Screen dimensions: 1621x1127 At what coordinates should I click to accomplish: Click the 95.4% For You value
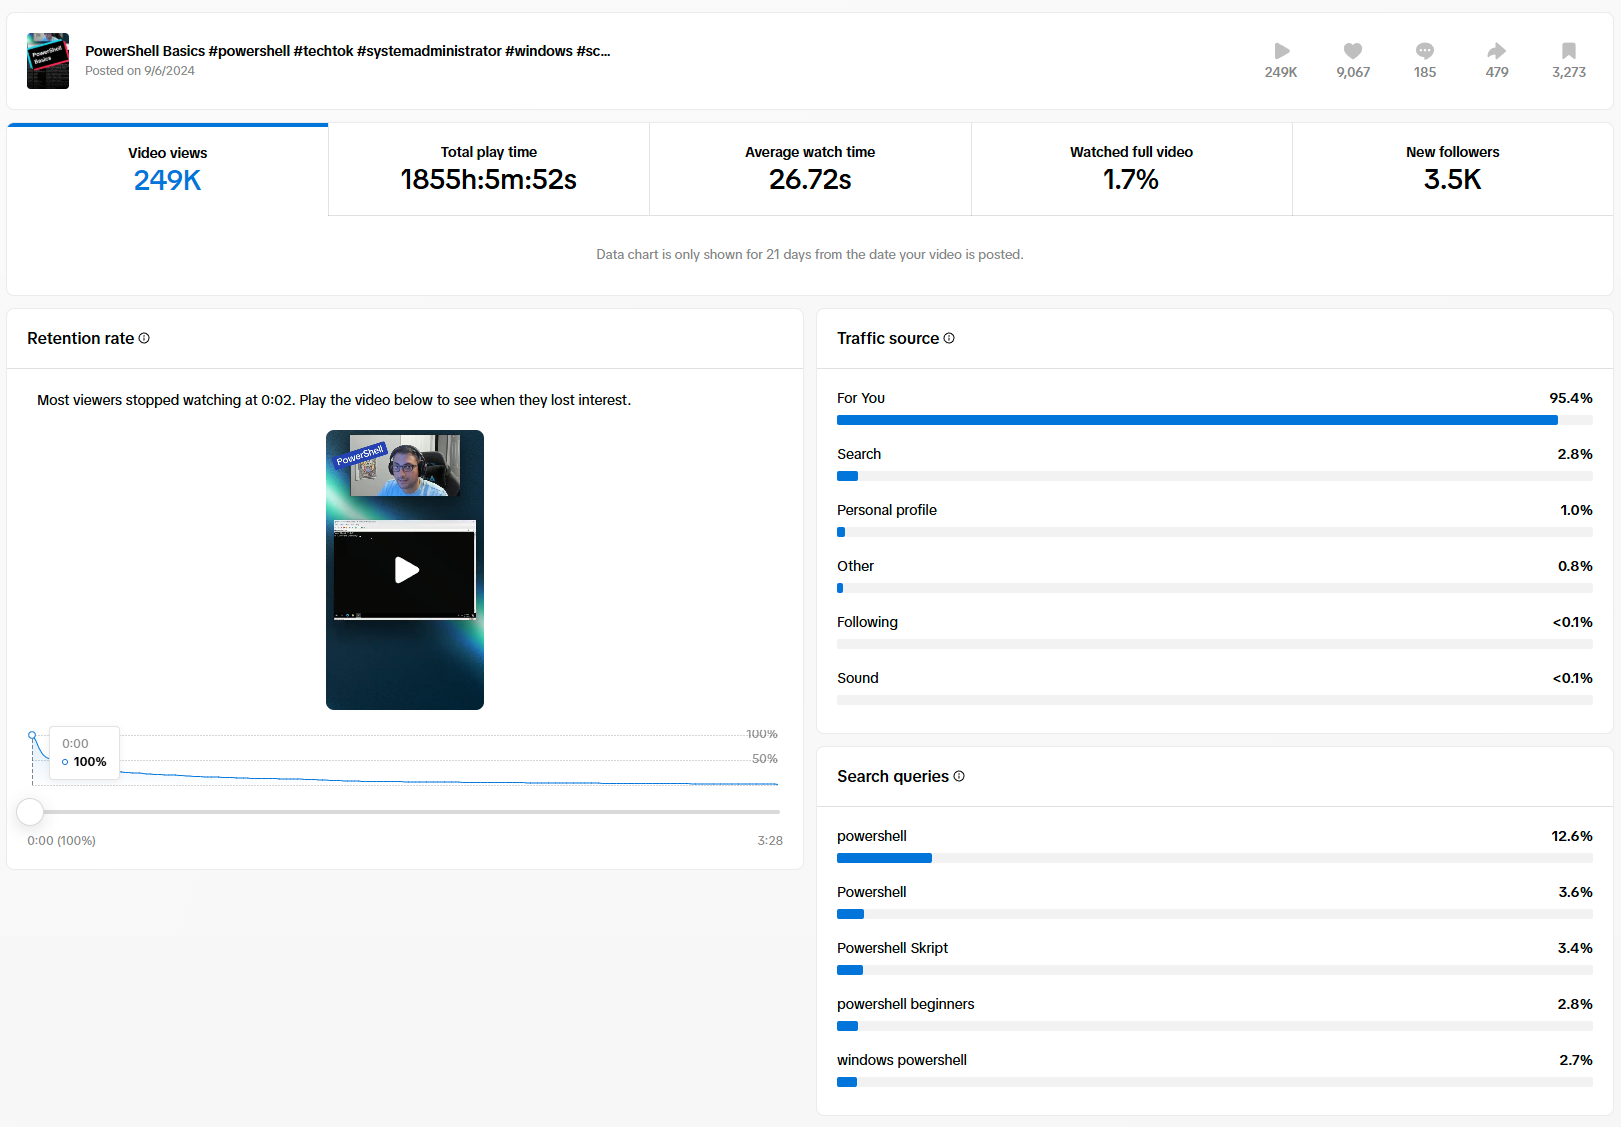click(1571, 398)
